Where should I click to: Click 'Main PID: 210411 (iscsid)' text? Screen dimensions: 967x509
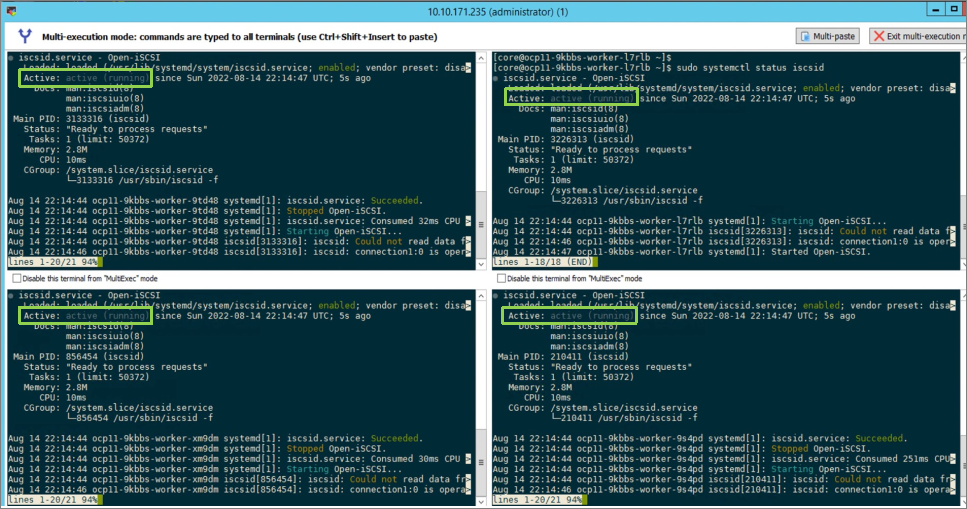coord(563,357)
